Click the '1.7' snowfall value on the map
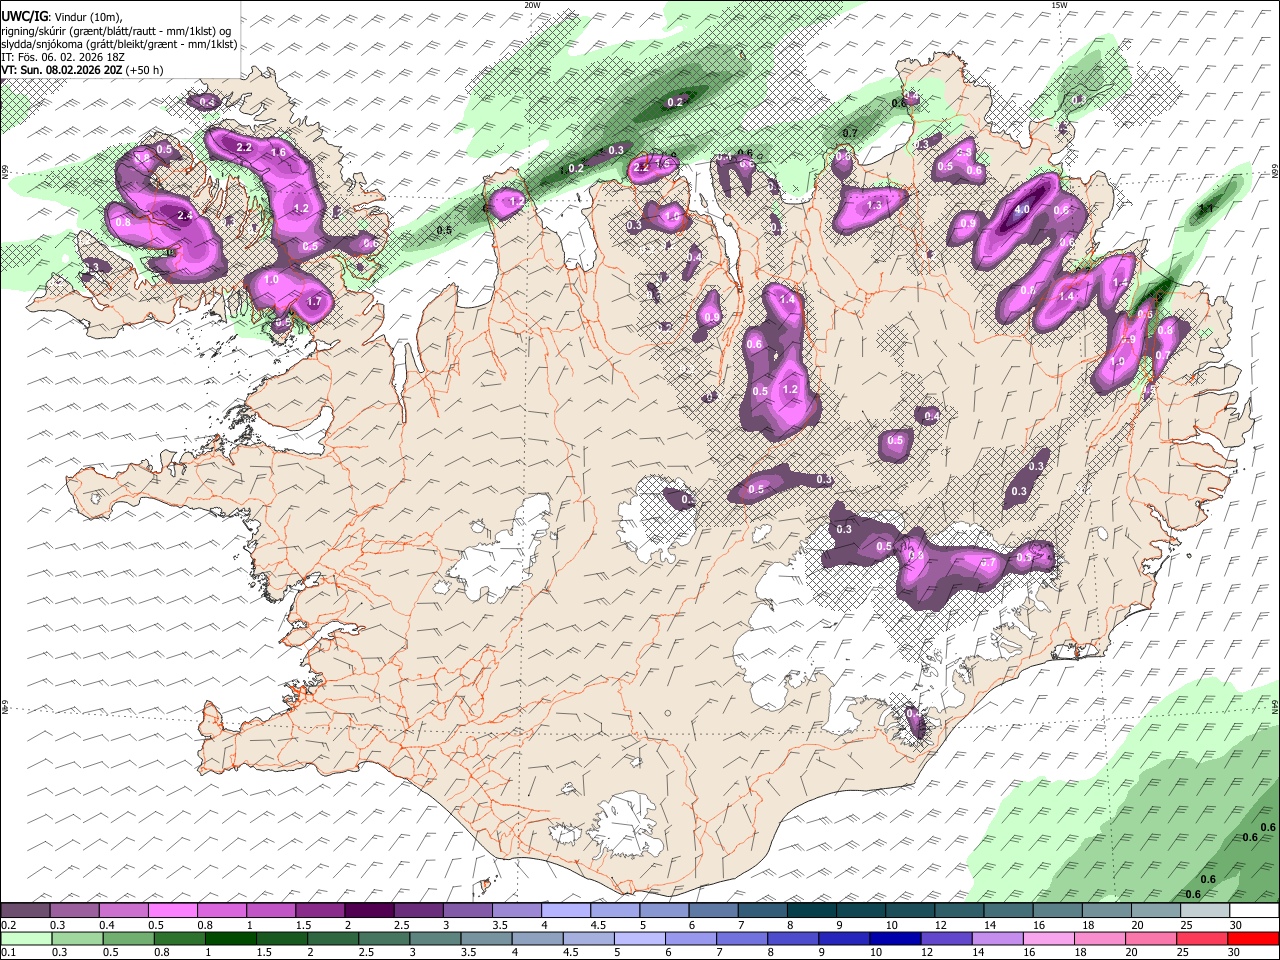The height and width of the screenshot is (960, 1280). click(314, 302)
